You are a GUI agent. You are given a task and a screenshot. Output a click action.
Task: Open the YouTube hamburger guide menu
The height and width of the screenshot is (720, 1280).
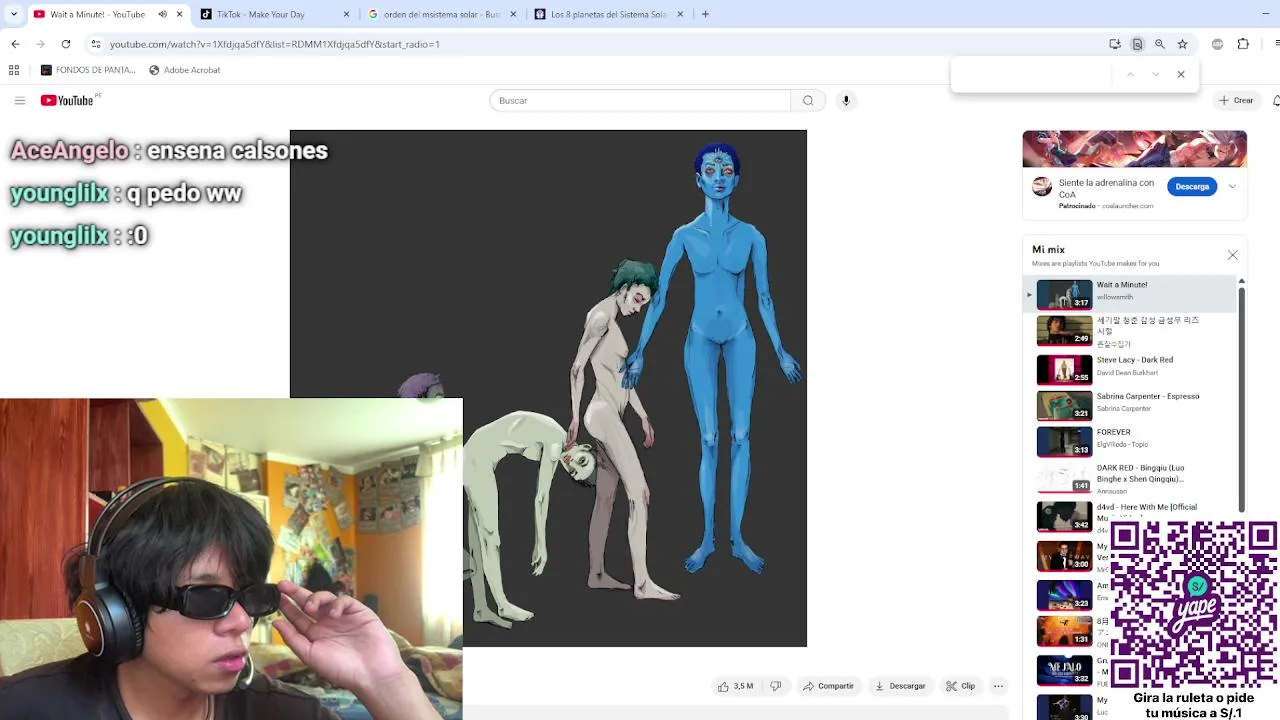click(20, 100)
